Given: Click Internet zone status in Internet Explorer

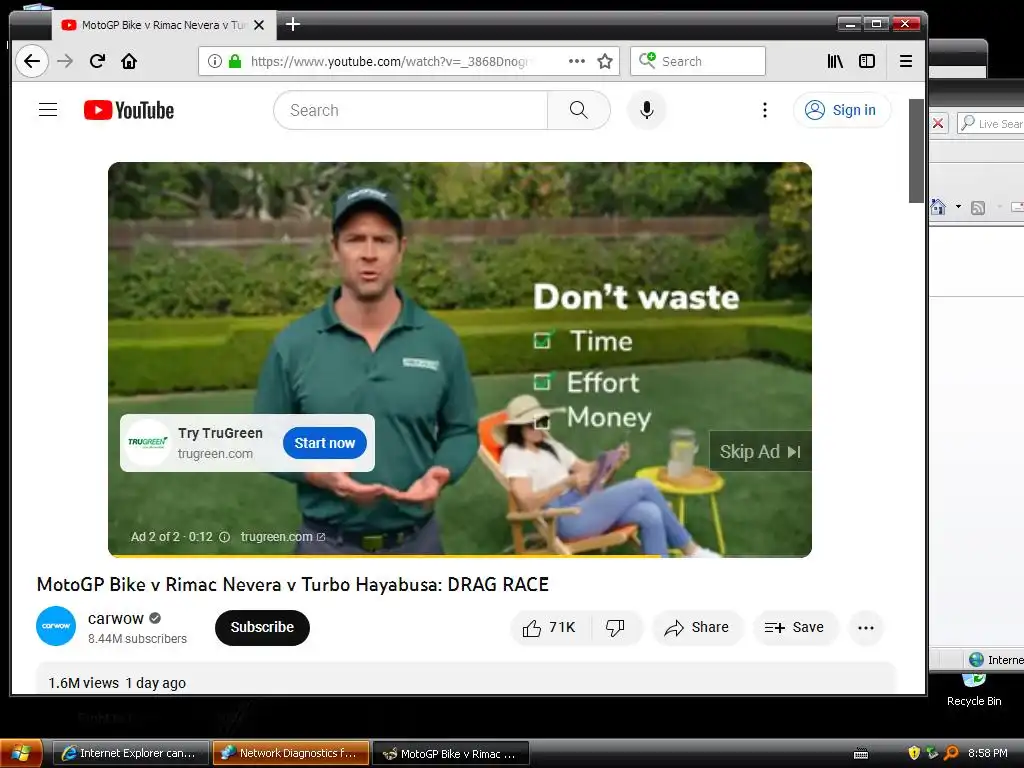Looking at the screenshot, I should (996, 660).
